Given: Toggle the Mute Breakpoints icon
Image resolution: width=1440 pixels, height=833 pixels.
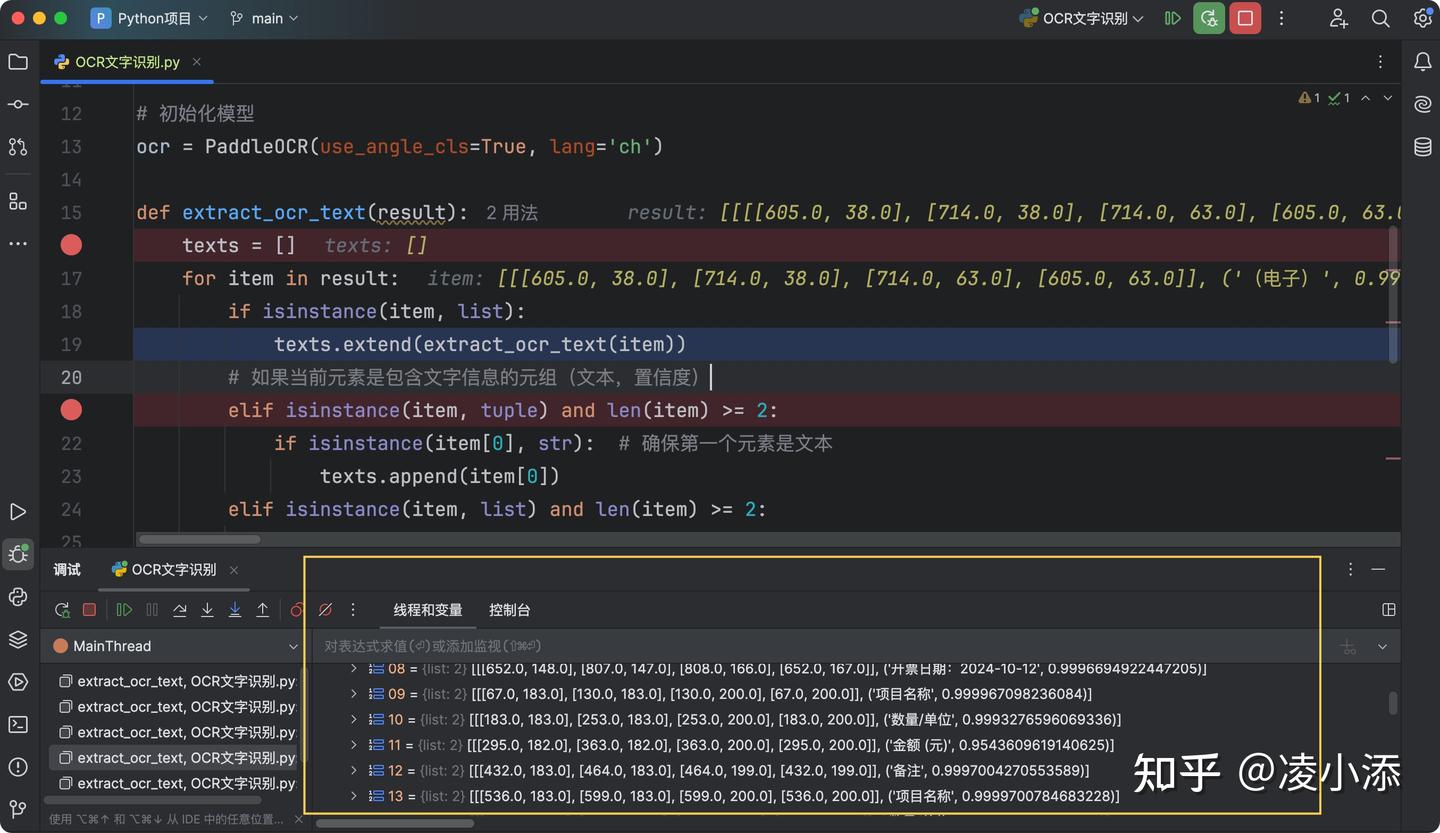Looking at the screenshot, I should click(325, 610).
